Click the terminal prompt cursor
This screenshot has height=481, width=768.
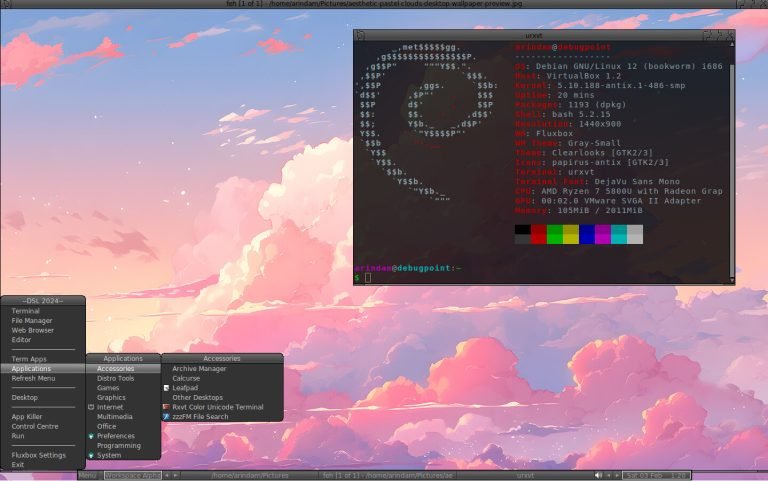click(368, 278)
